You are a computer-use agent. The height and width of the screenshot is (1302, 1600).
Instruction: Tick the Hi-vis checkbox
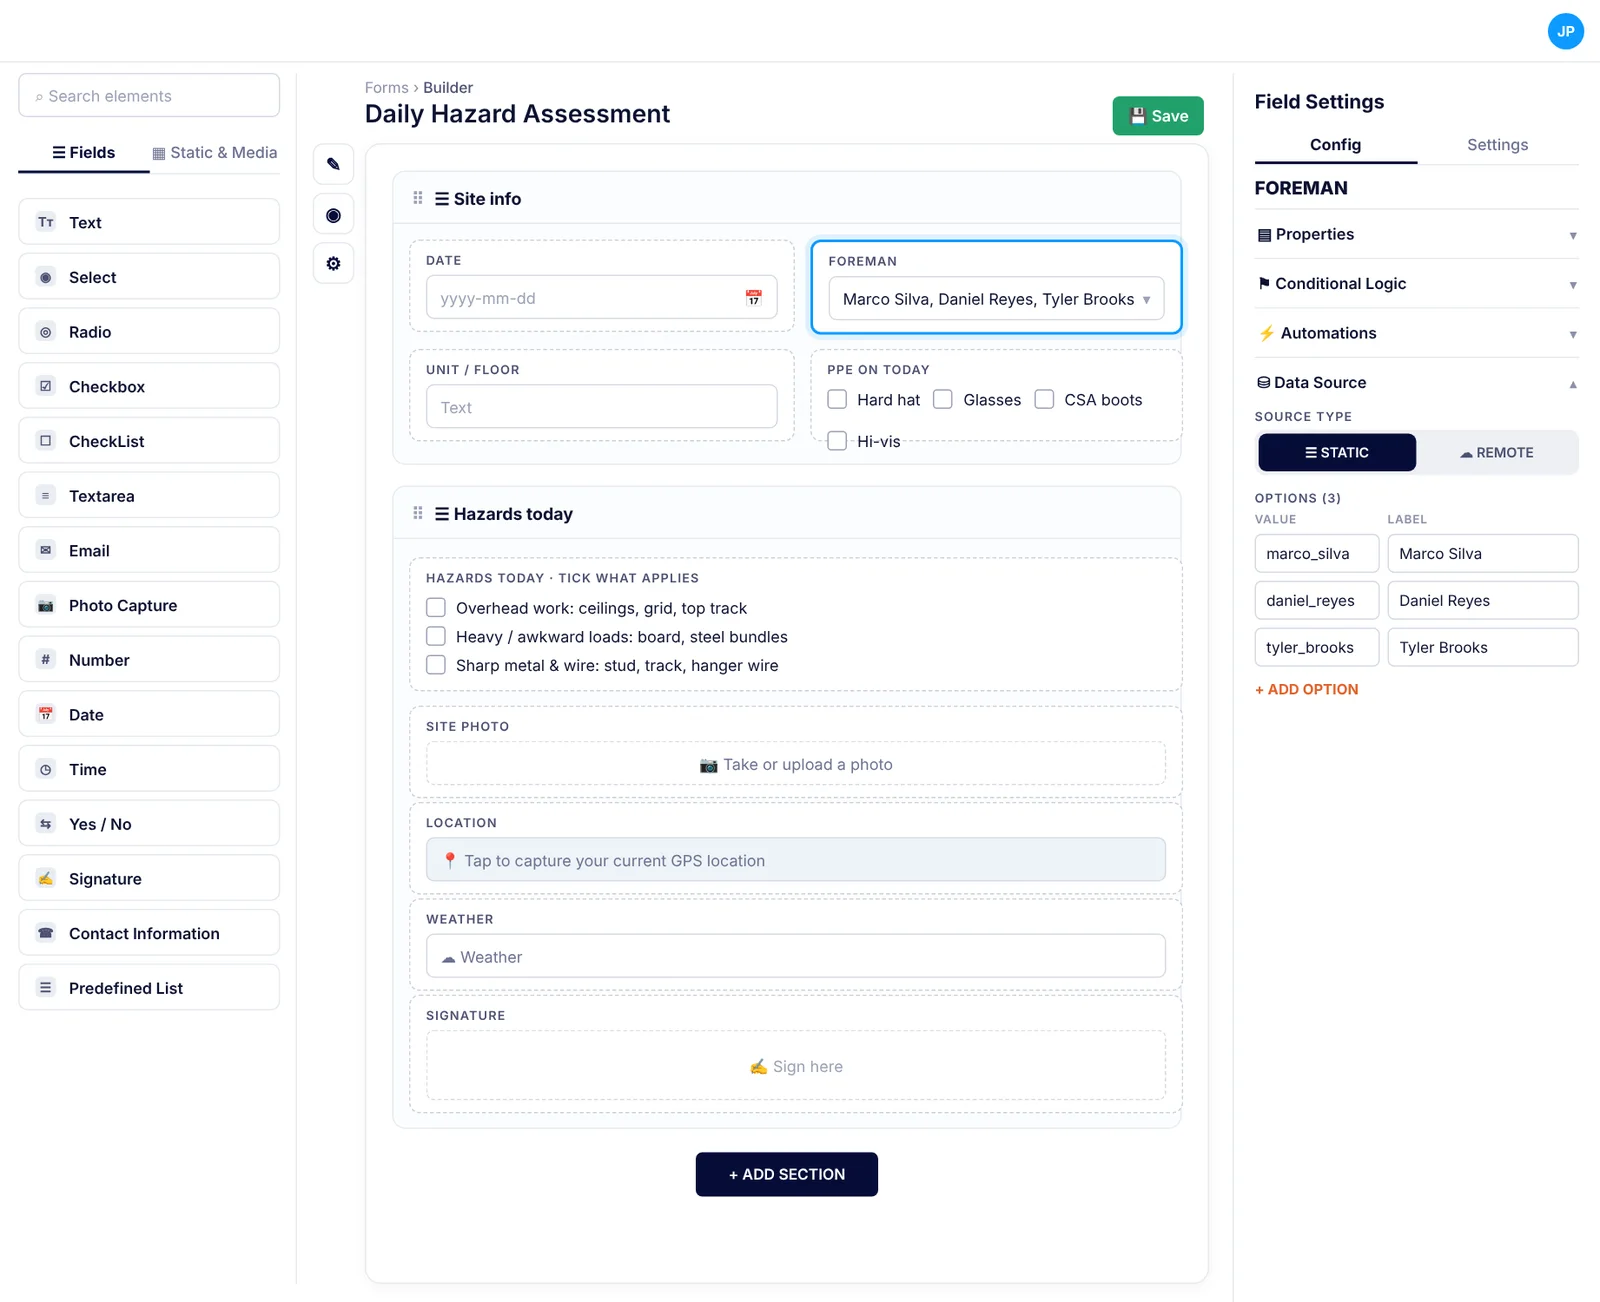tap(838, 441)
